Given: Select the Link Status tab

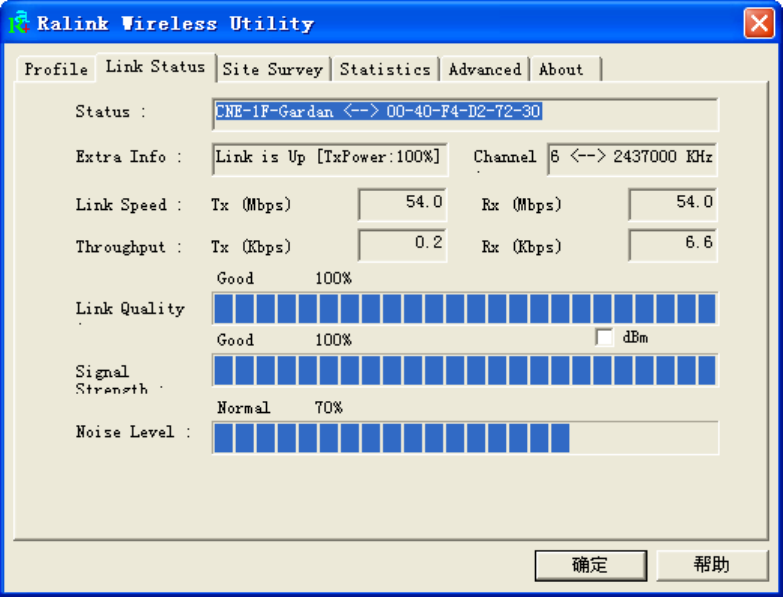Looking at the screenshot, I should (156, 67).
